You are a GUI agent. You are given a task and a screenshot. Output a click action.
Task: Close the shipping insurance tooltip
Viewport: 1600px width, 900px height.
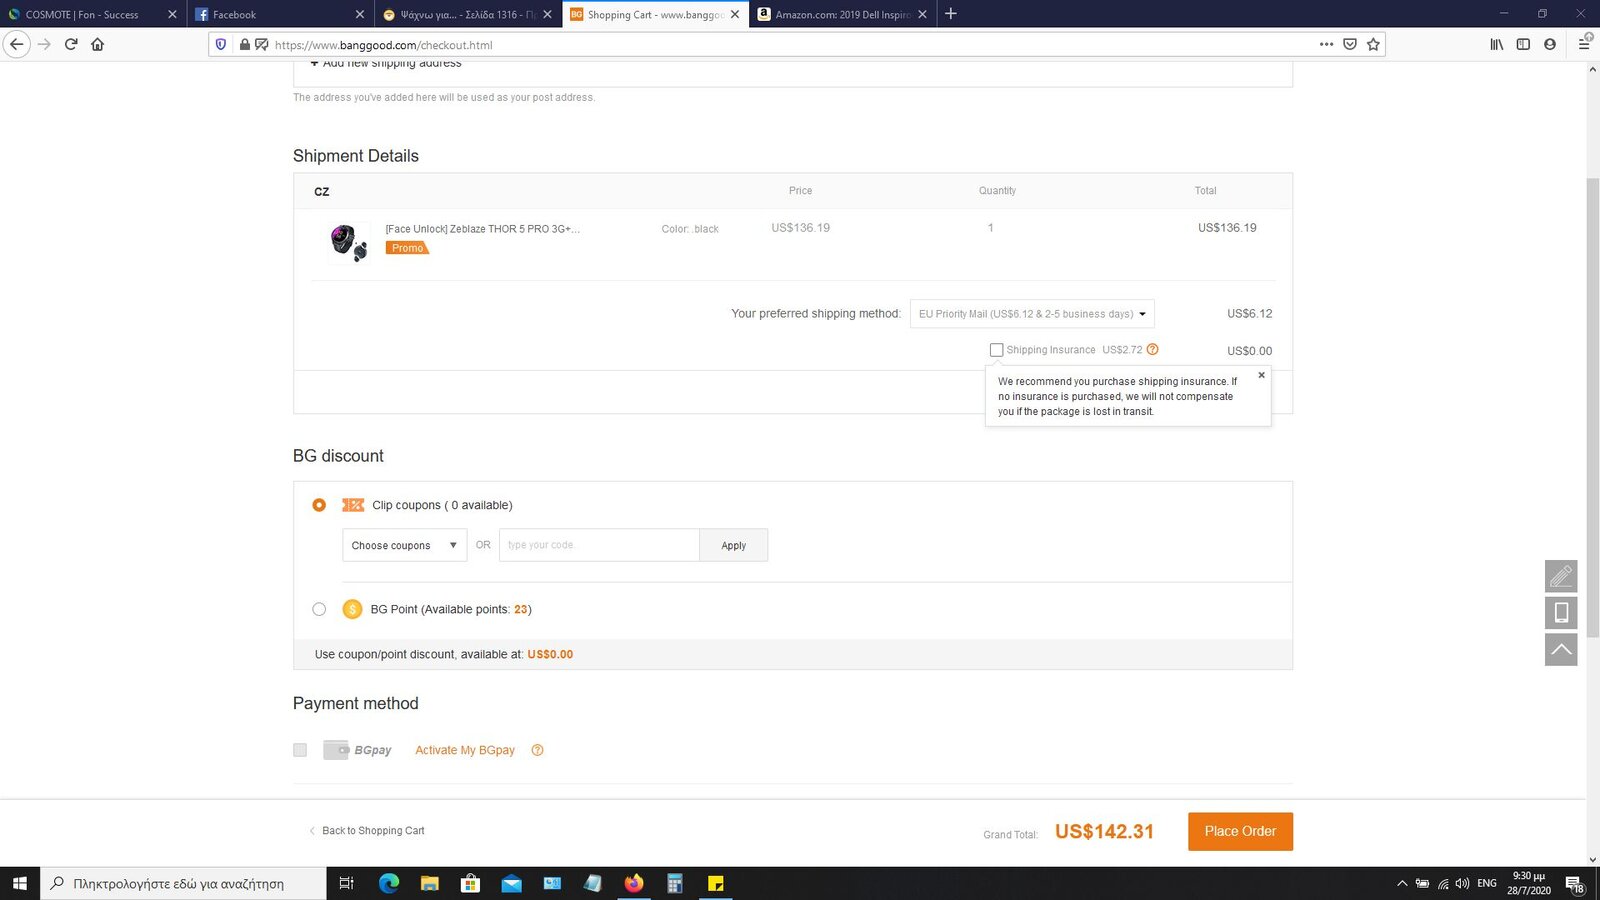point(1261,375)
